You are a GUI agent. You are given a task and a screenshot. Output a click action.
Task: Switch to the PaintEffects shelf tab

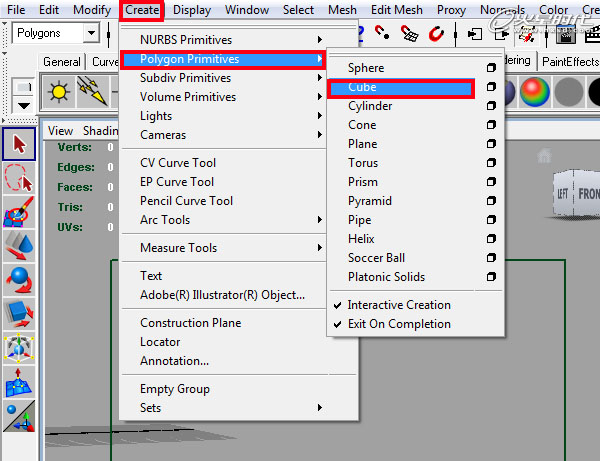570,62
